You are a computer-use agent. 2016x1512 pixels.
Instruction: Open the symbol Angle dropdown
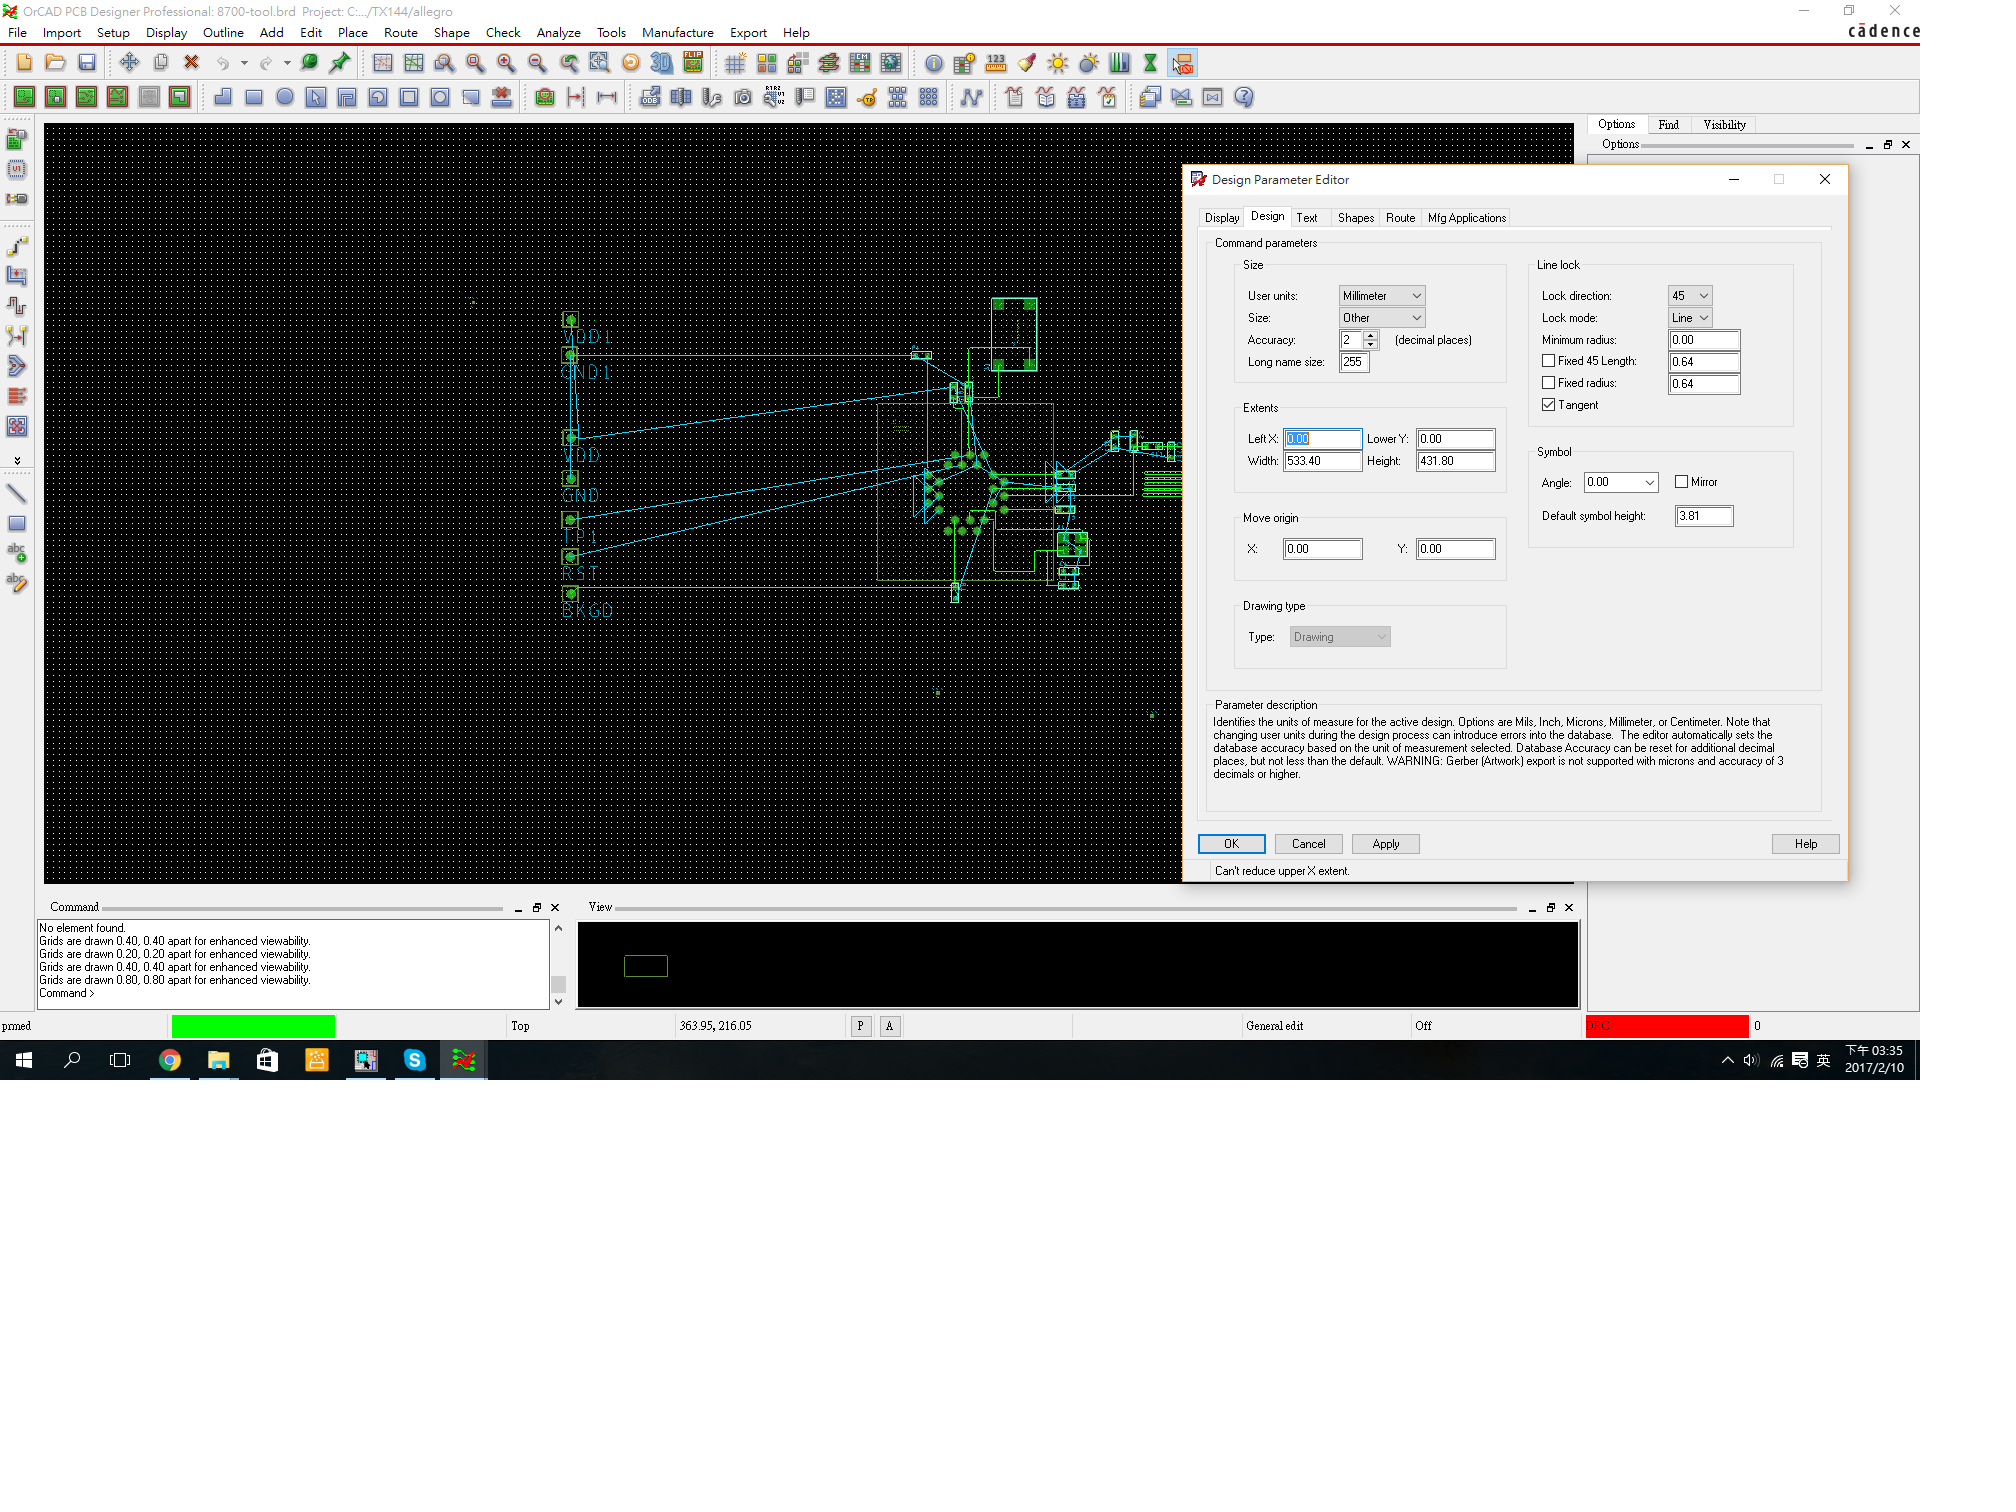[1621, 482]
